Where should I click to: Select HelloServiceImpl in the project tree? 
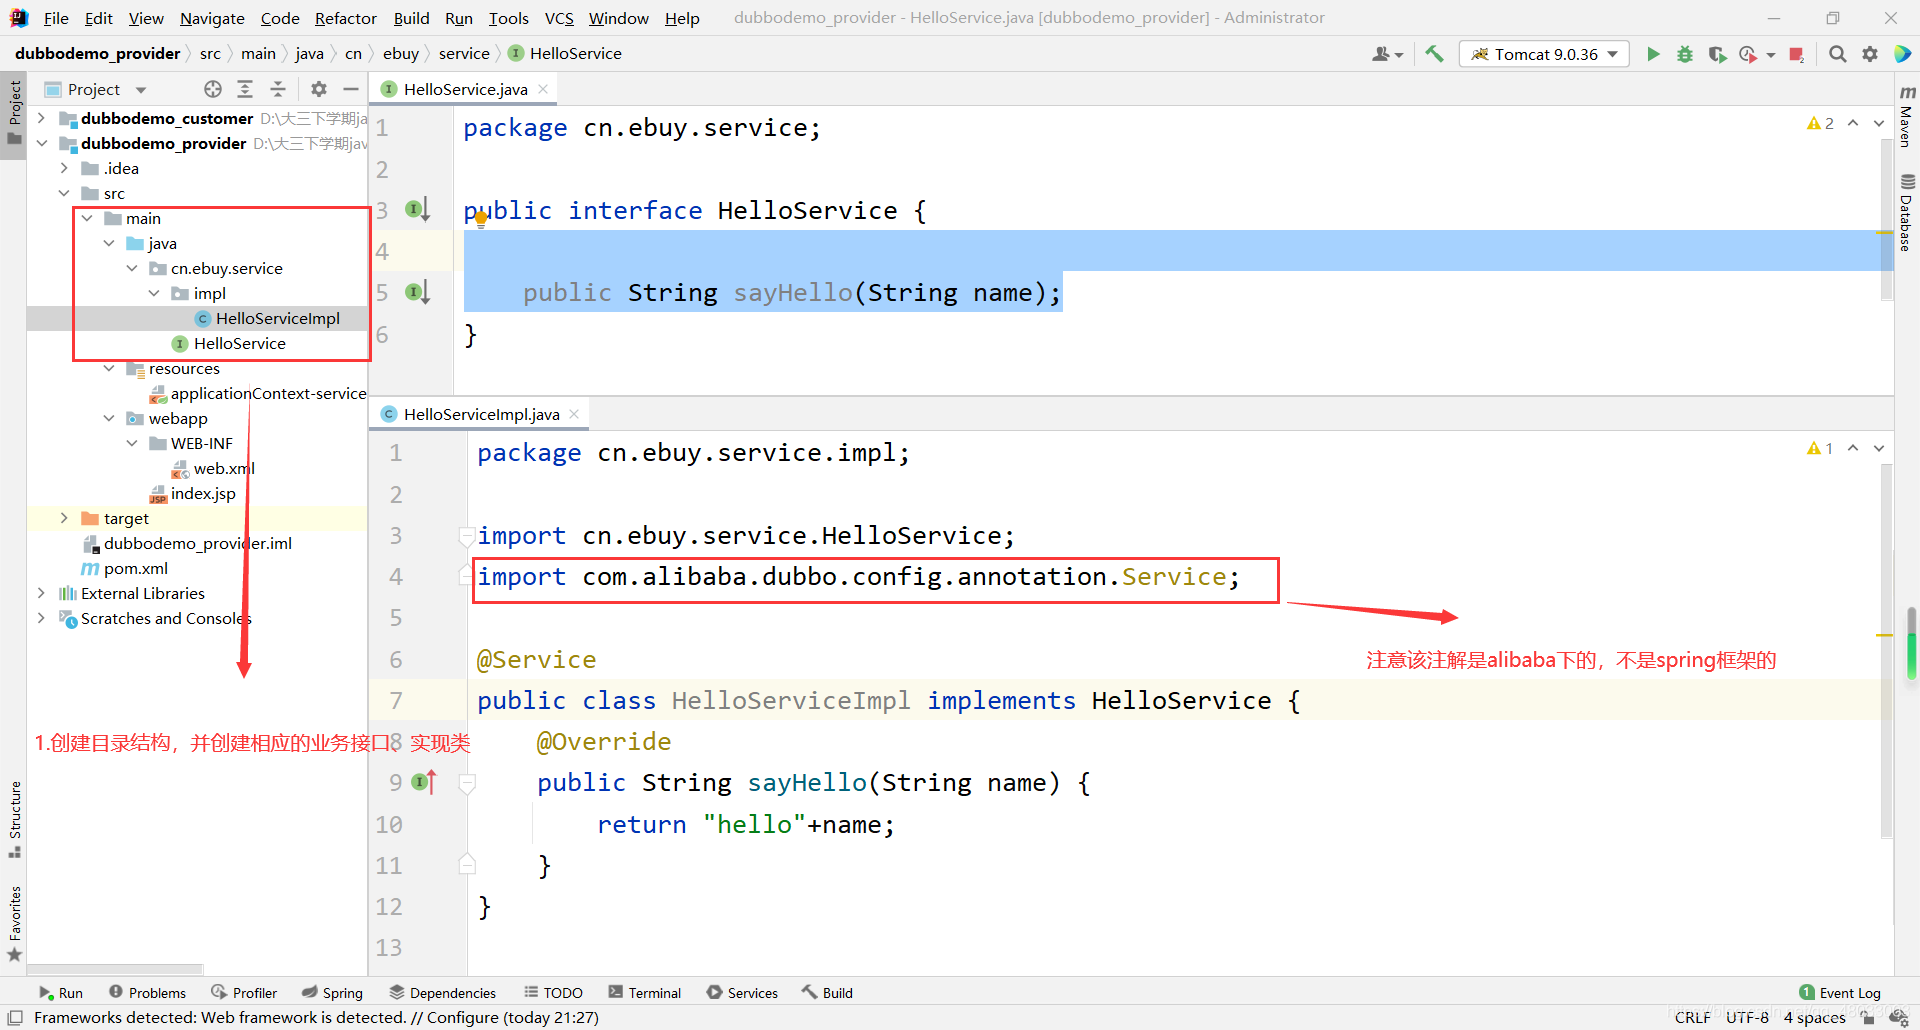point(277,318)
